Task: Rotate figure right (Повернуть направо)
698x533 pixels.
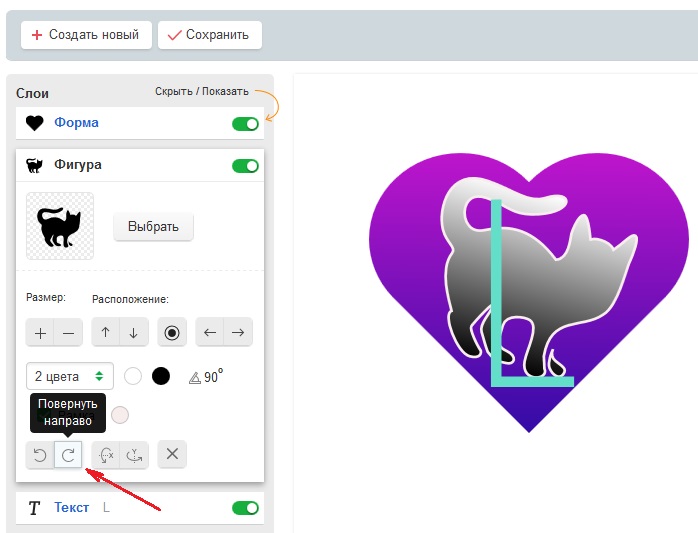Action: pos(68,455)
